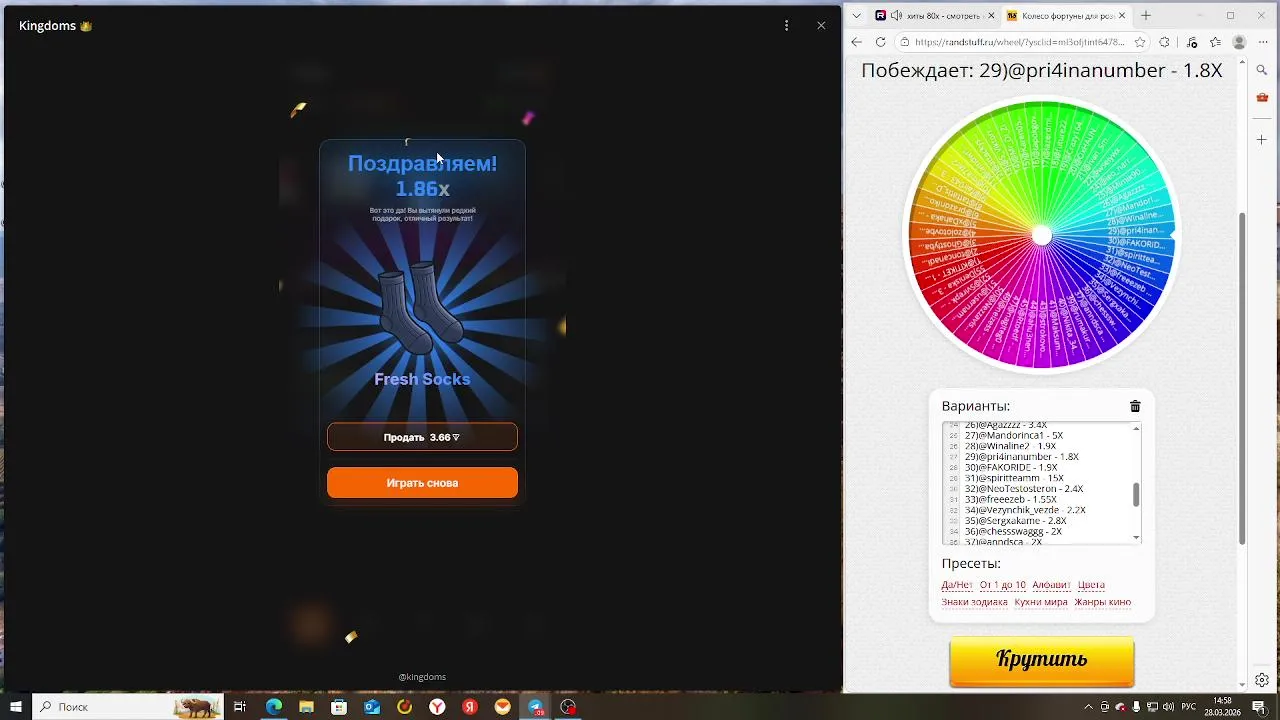The height and width of the screenshot is (720, 1280).
Task: Select the 29)@pri4inanumber - 1.8X line
Action: tap(1022, 457)
